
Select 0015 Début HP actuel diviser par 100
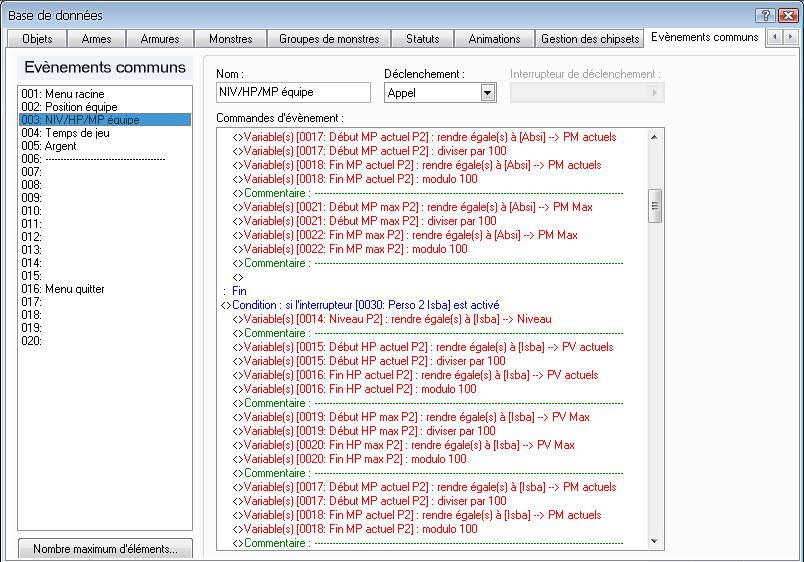click(369, 361)
